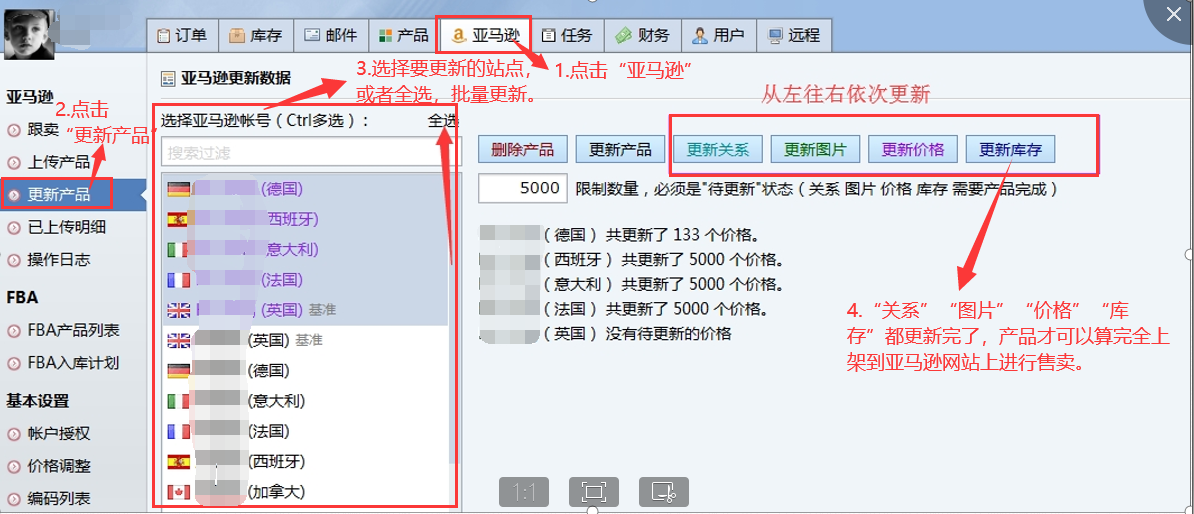Open 编码列表 in the sidebar
The image size is (1194, 514).
59,499
